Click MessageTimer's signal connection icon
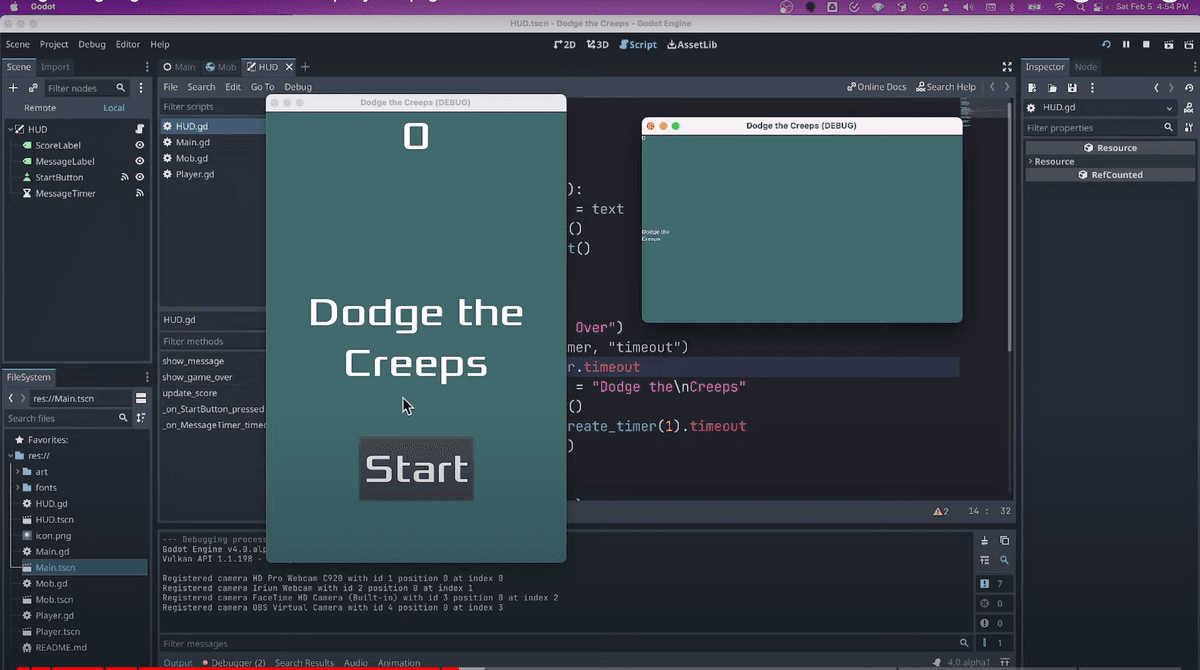The width and height of the screenshot is (1200, 670). coord(140,193)
